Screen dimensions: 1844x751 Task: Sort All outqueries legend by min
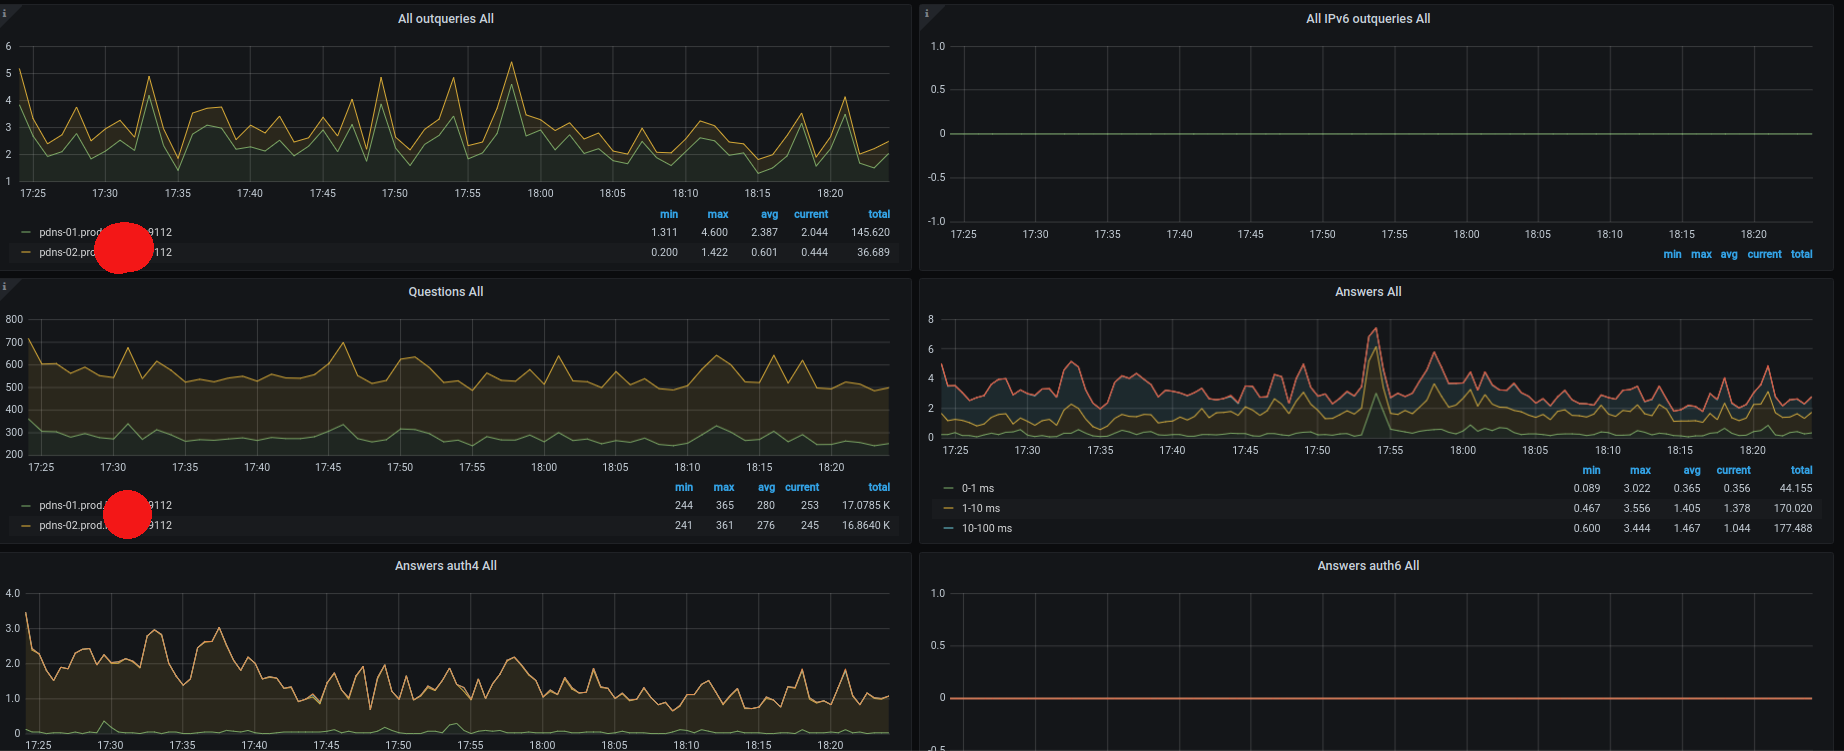(x=669, y=214)
